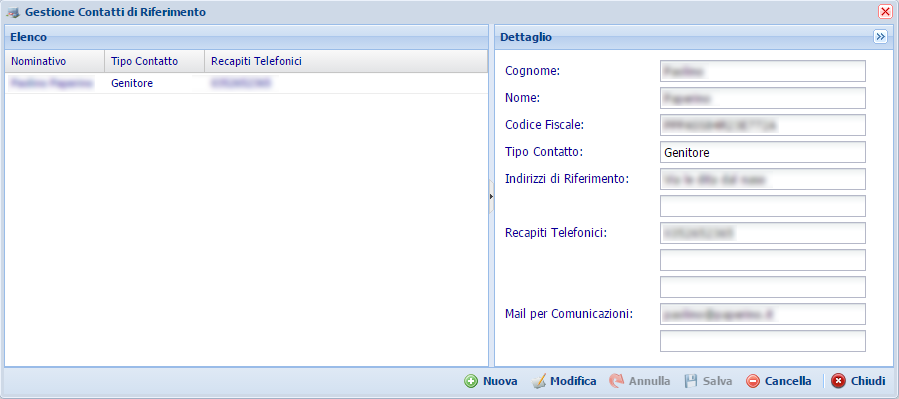Select the blurred name in the Nominativo column

(51, 84)
